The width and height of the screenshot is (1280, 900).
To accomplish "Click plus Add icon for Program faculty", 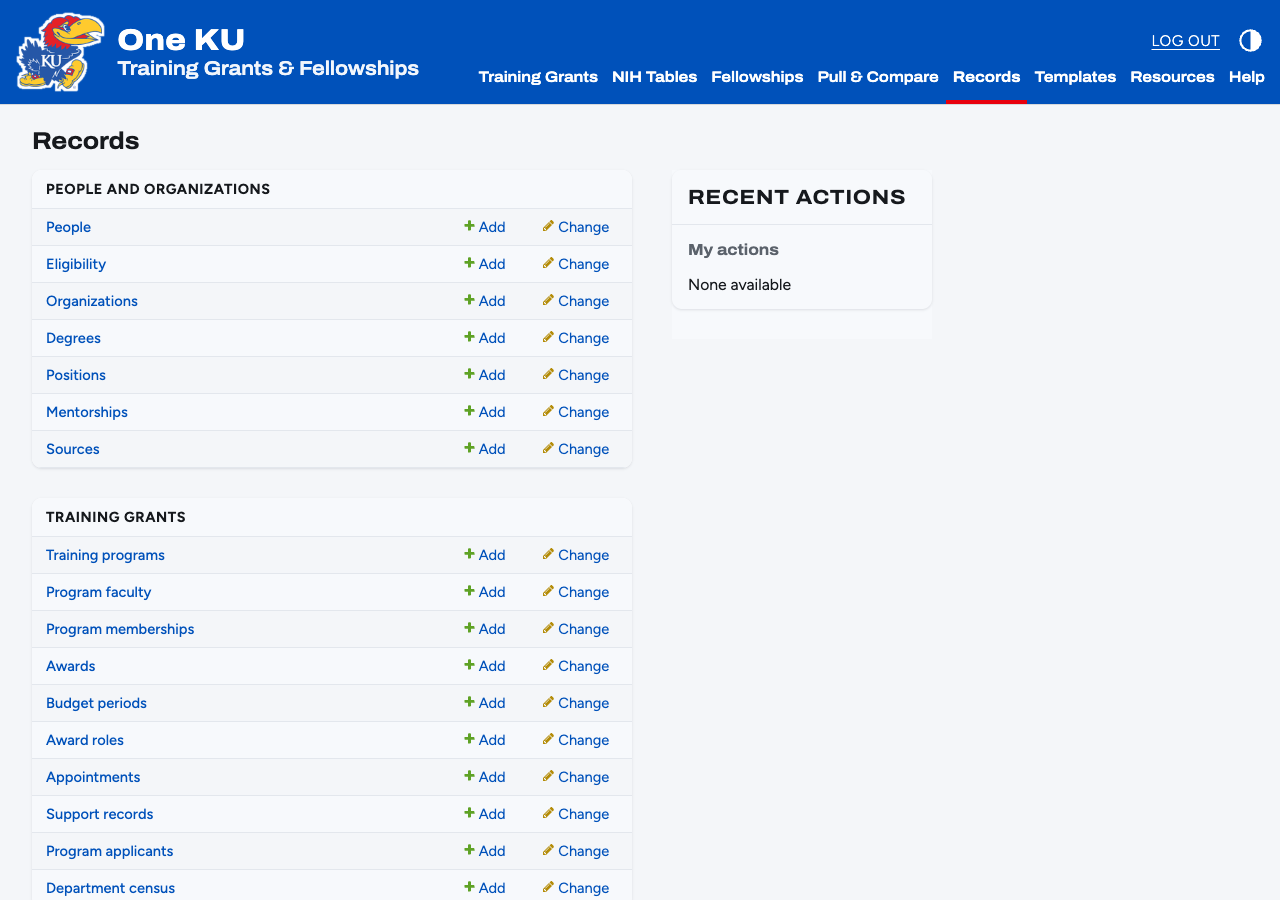I will pyautogui.click(x=469, y=591).
